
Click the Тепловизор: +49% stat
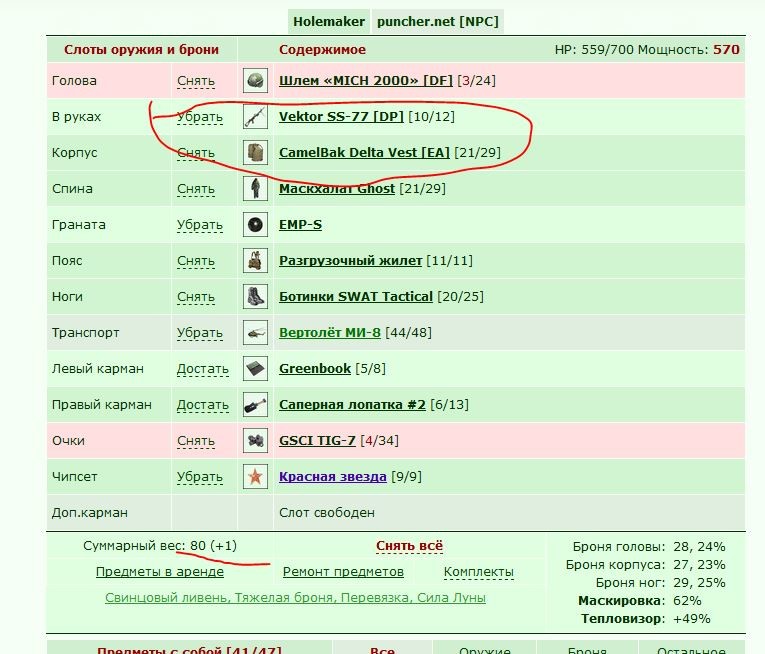(x=645, y=619)
